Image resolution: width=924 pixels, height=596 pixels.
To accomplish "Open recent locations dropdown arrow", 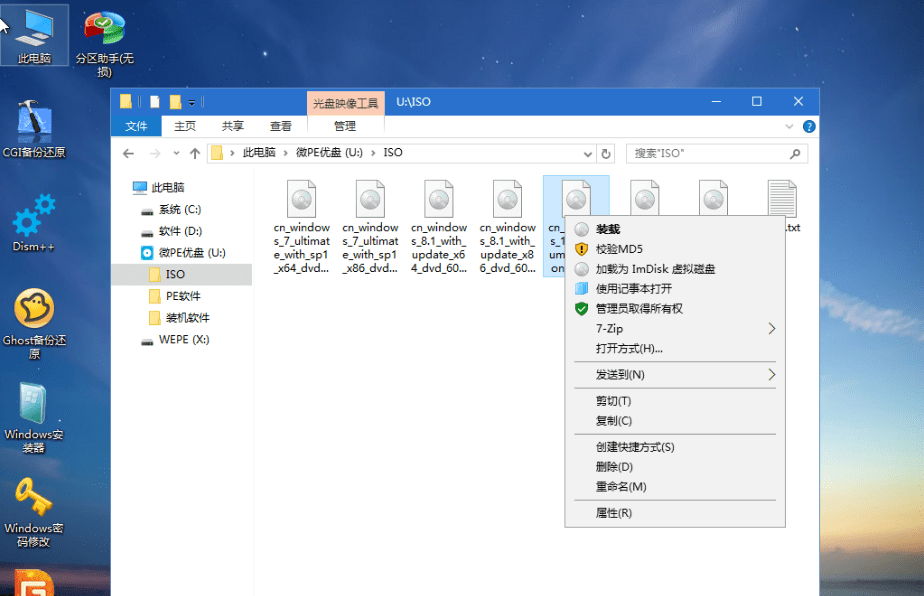I will click(x=176, y=154).
